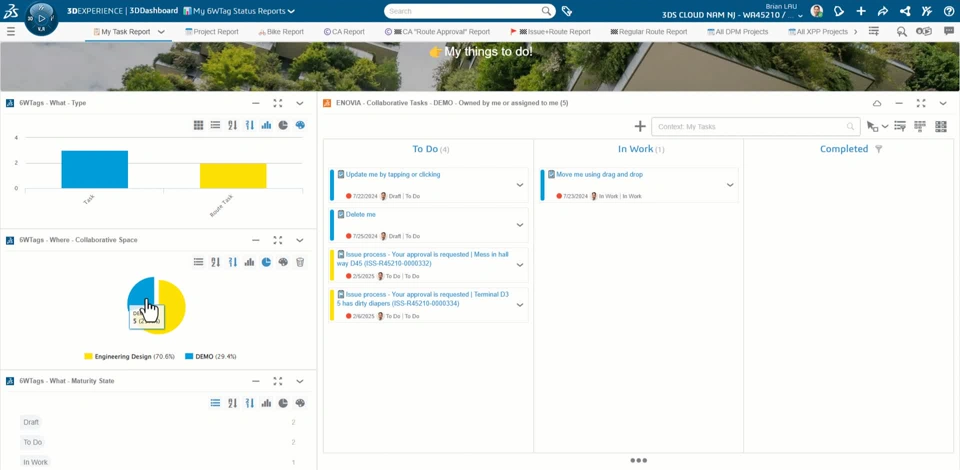The image size is (960, 470).
Task: Open the My Task Report tab dropdown arrow
Action: coord(161,32)
